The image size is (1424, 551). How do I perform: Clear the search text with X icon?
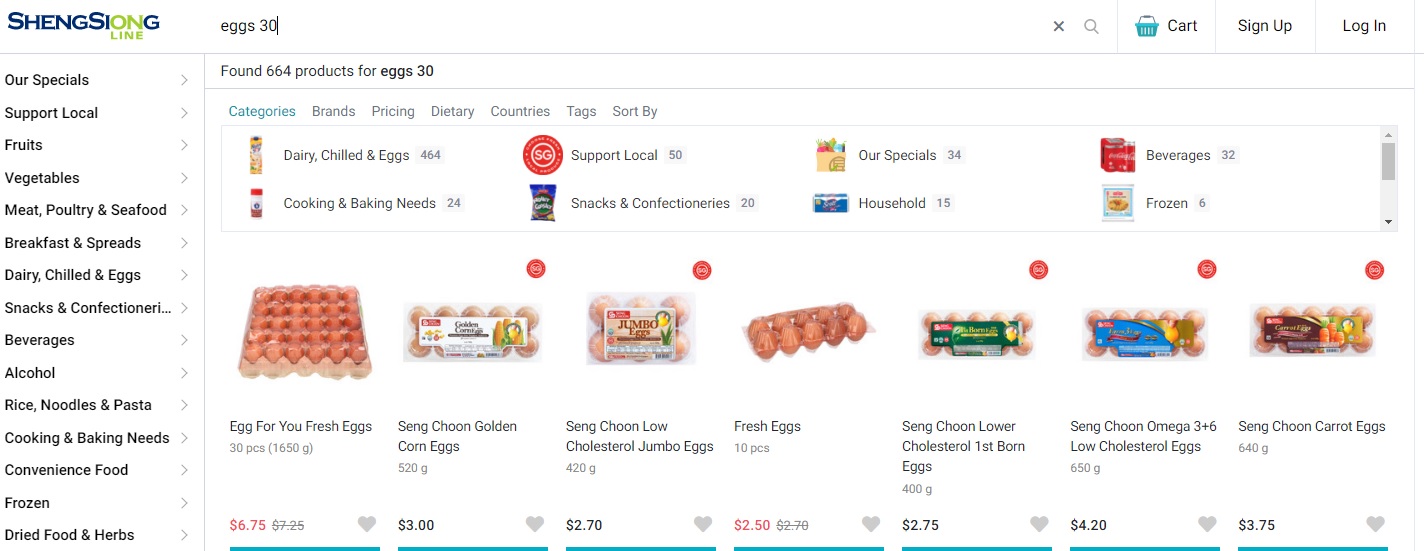point(1059,27)
